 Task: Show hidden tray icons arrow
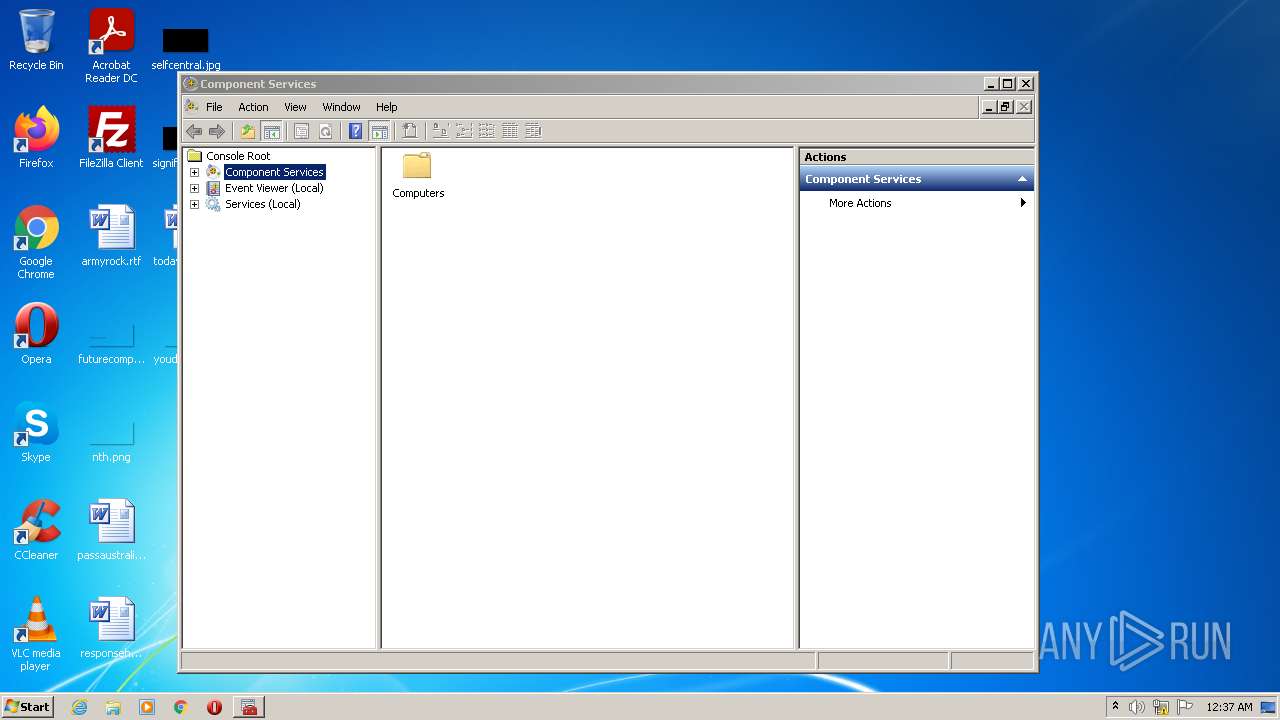click(x=1115, y=706)
